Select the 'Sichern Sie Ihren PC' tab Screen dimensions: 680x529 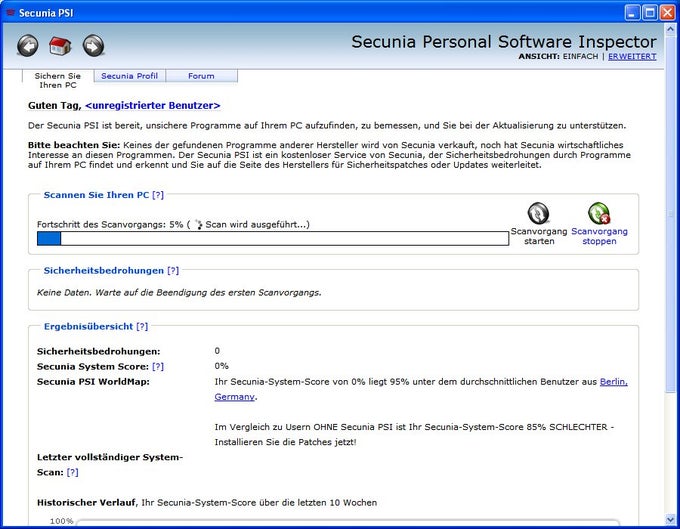click(58, 80)
